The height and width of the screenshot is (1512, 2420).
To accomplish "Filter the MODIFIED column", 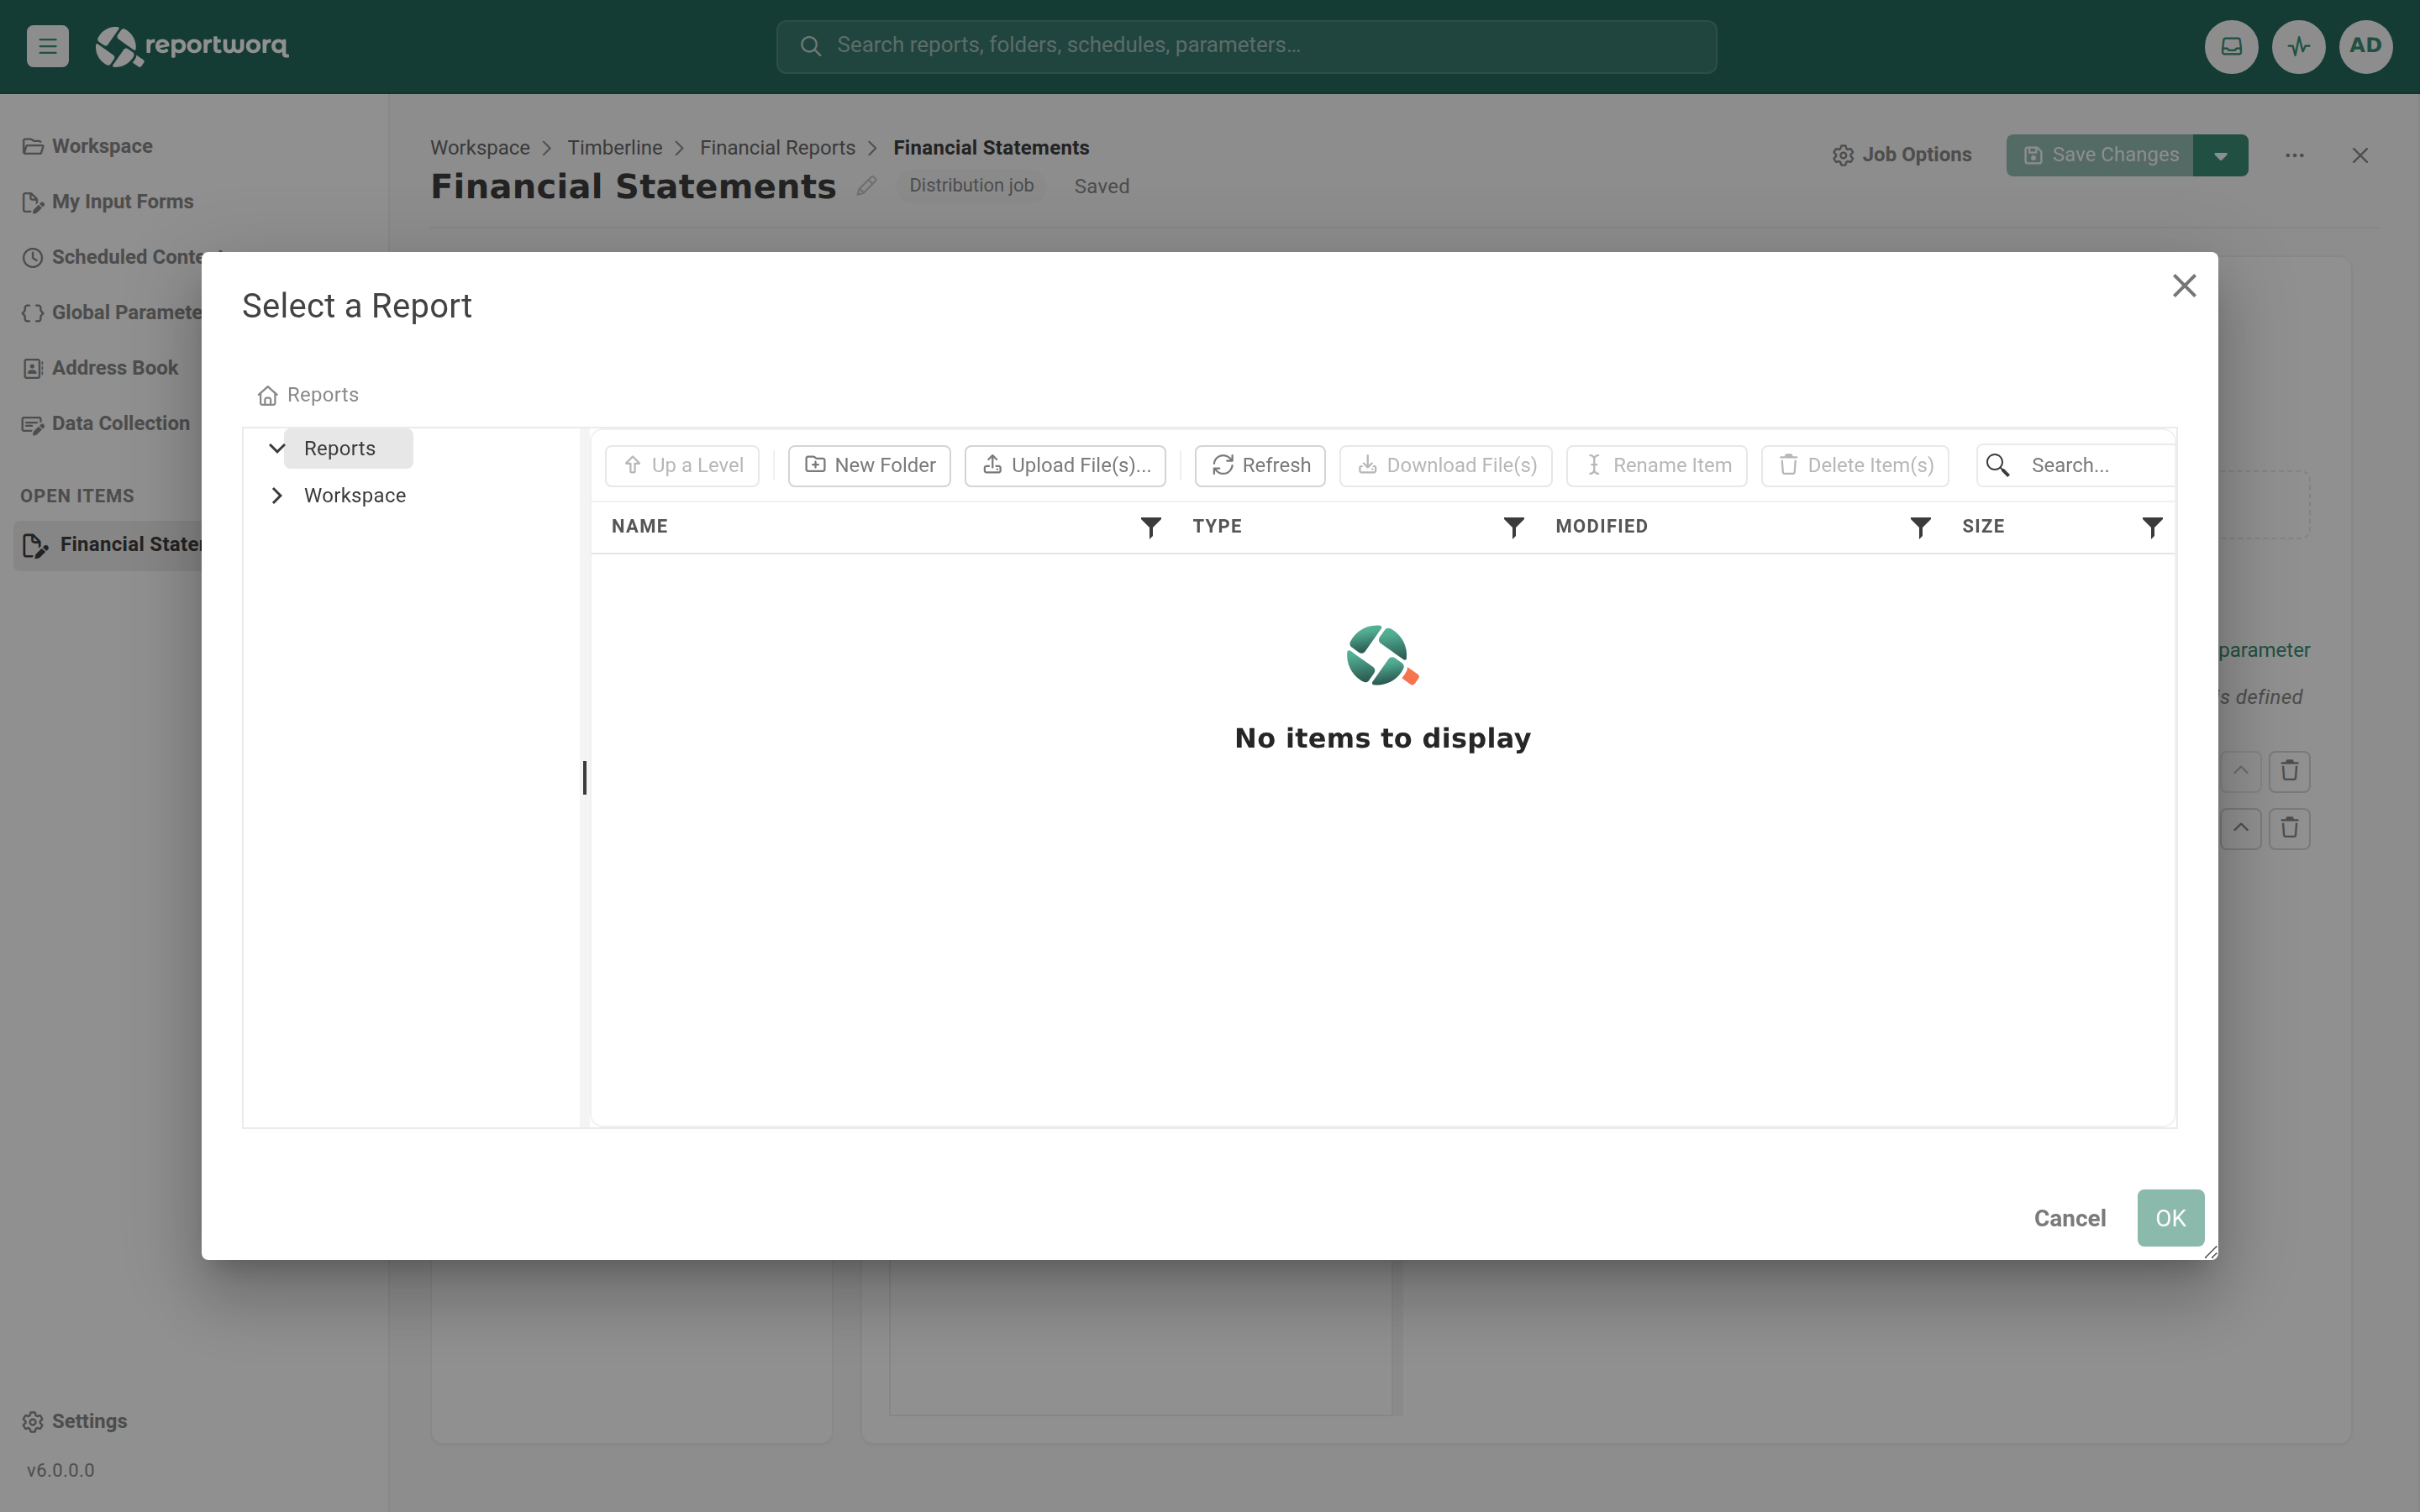I will tap(1920, 527).
